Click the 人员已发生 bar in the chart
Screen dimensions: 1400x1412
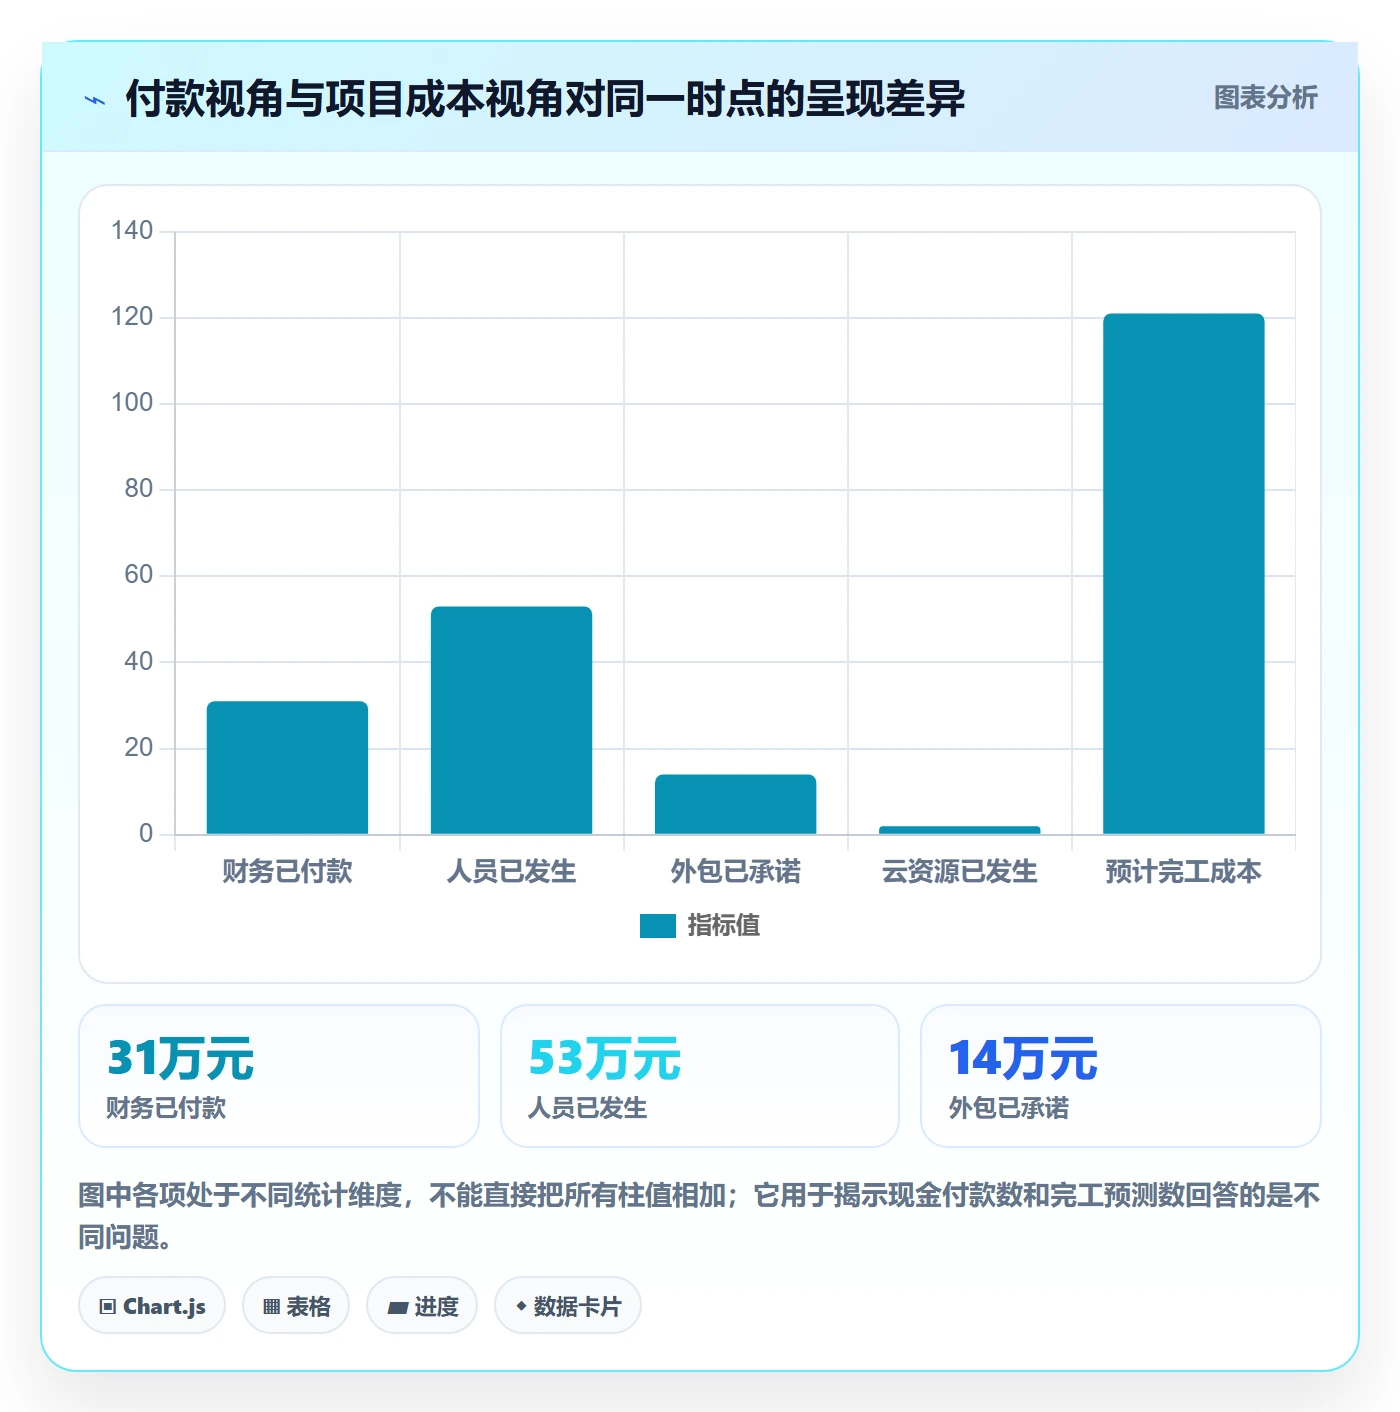[511, 720]
